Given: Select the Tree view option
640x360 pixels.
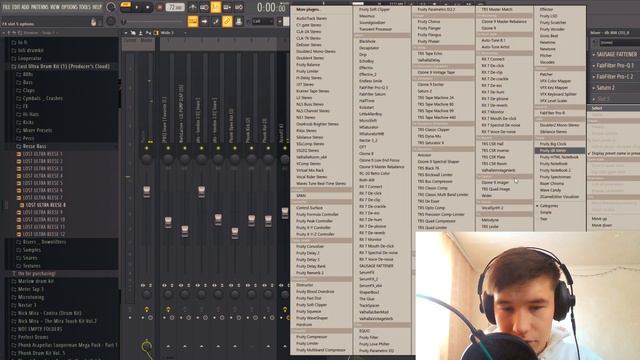Looking at the screenshot, I should (x=543, y=219).
